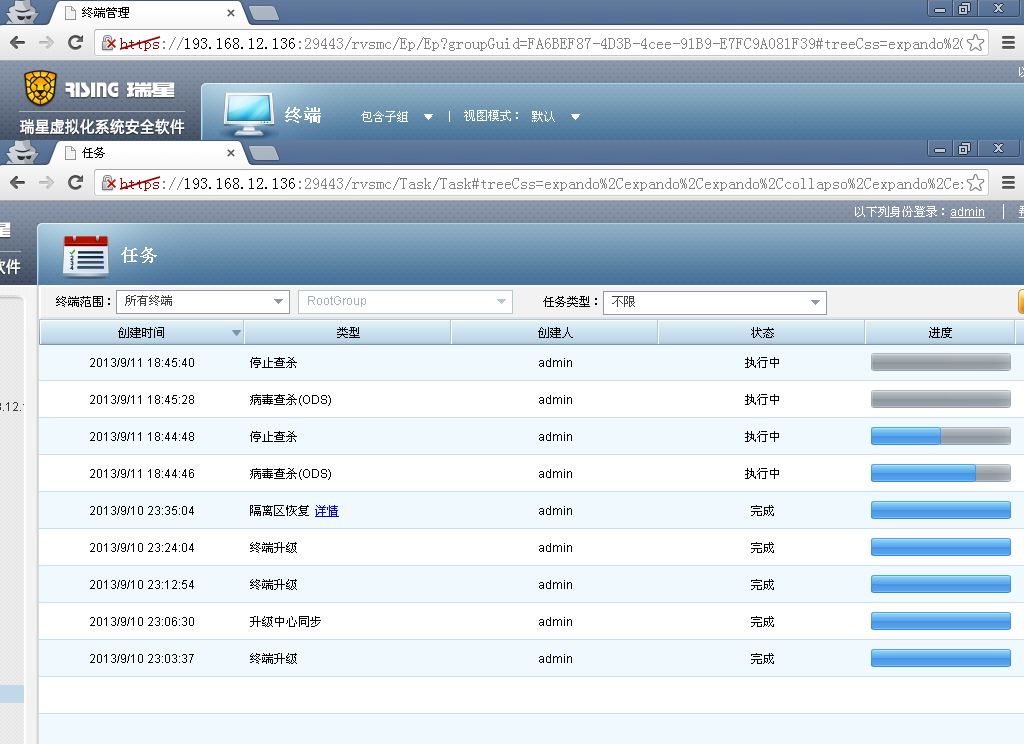
Task: Select the 升级中心同步 task entry
Action: [x=285, y=622]
